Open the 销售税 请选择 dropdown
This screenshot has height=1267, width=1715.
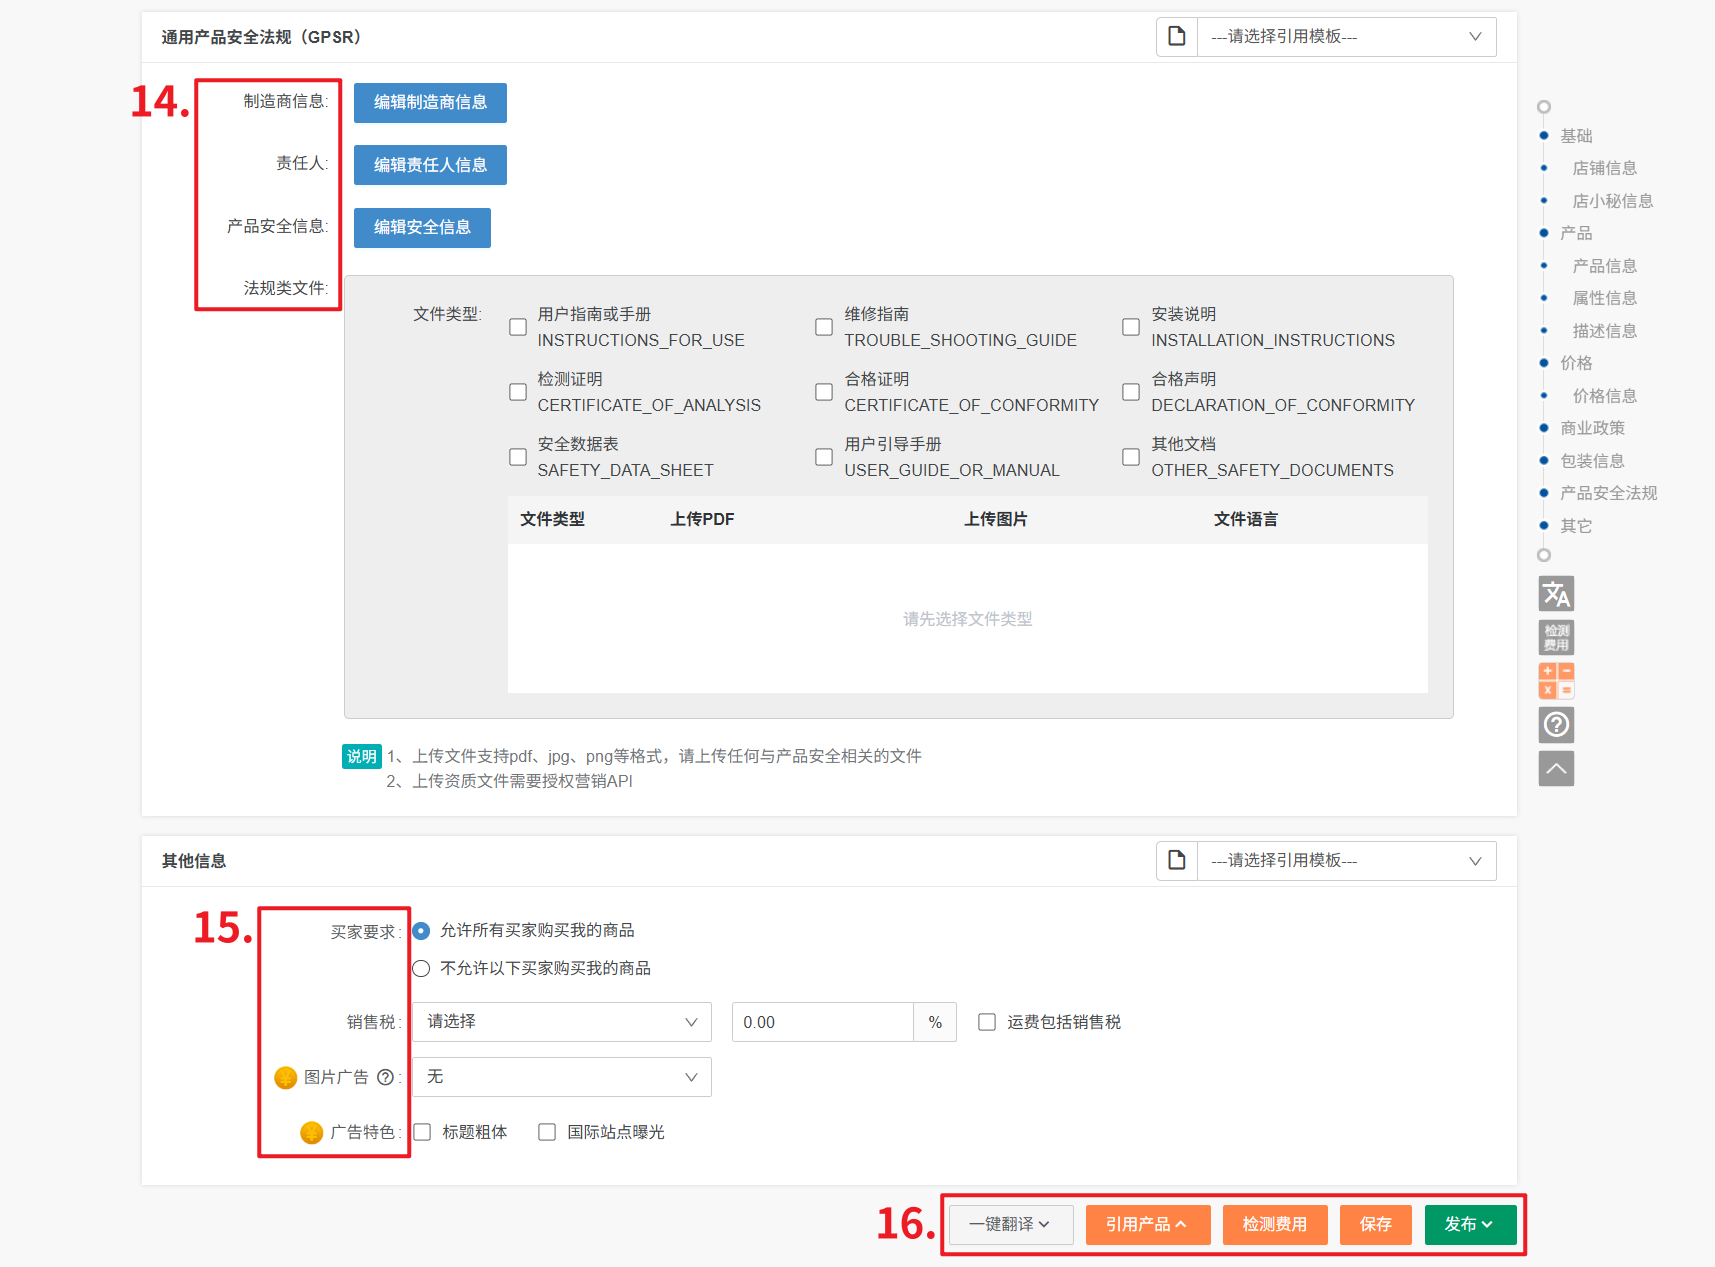562,1022
